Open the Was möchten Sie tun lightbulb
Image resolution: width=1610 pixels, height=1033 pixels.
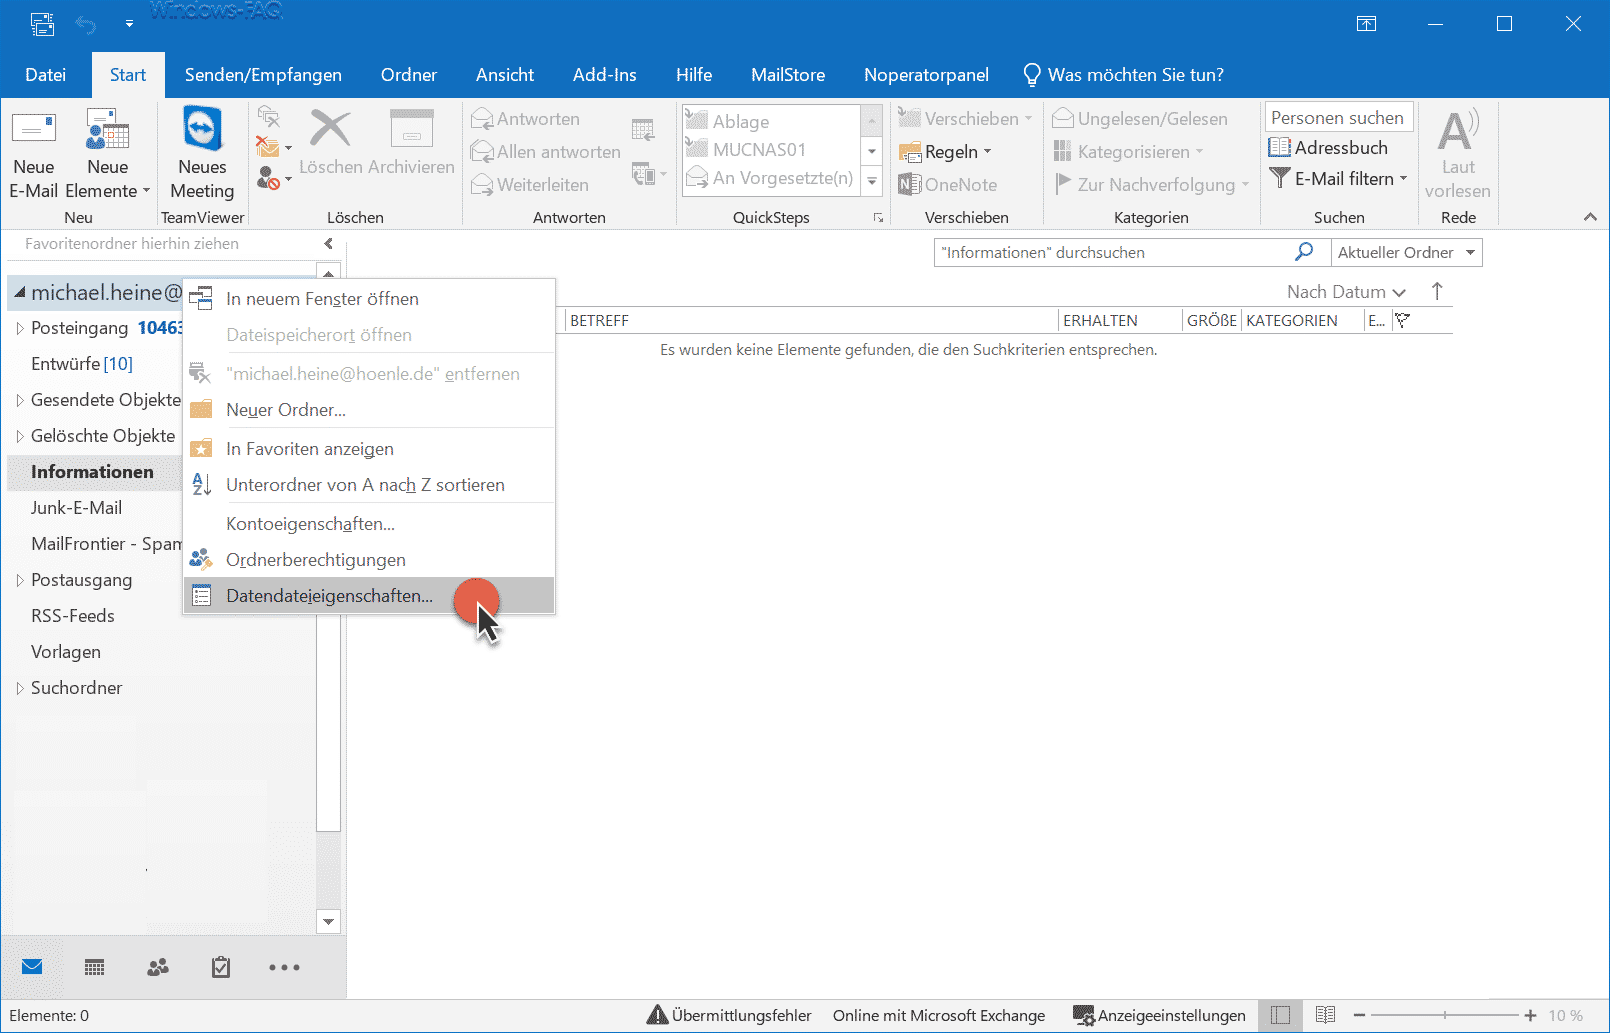(x=1123, y=75)
